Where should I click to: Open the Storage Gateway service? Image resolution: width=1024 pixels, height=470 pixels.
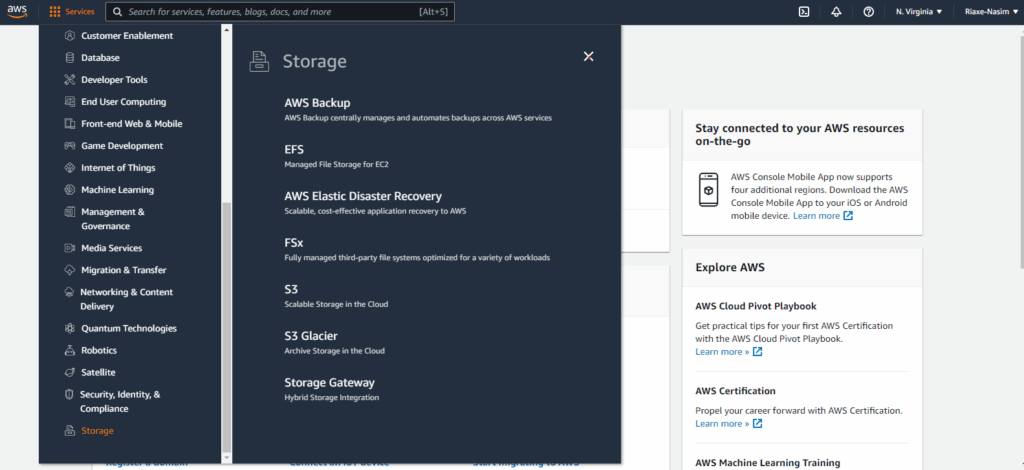point(329,383)
